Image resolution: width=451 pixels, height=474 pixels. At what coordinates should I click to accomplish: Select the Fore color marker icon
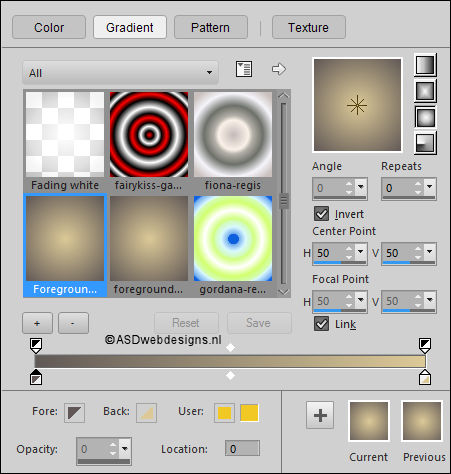(74, 413)
